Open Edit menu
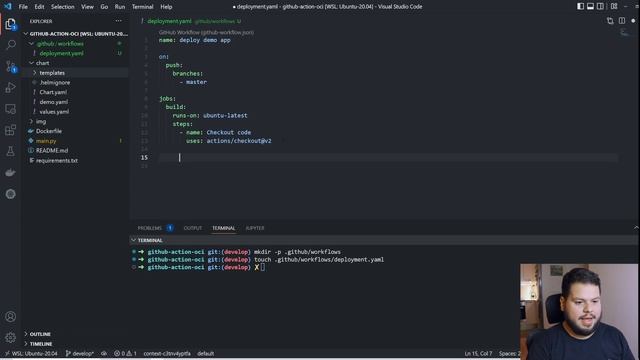The image size is (640, 360). click(x=39, y=7)
